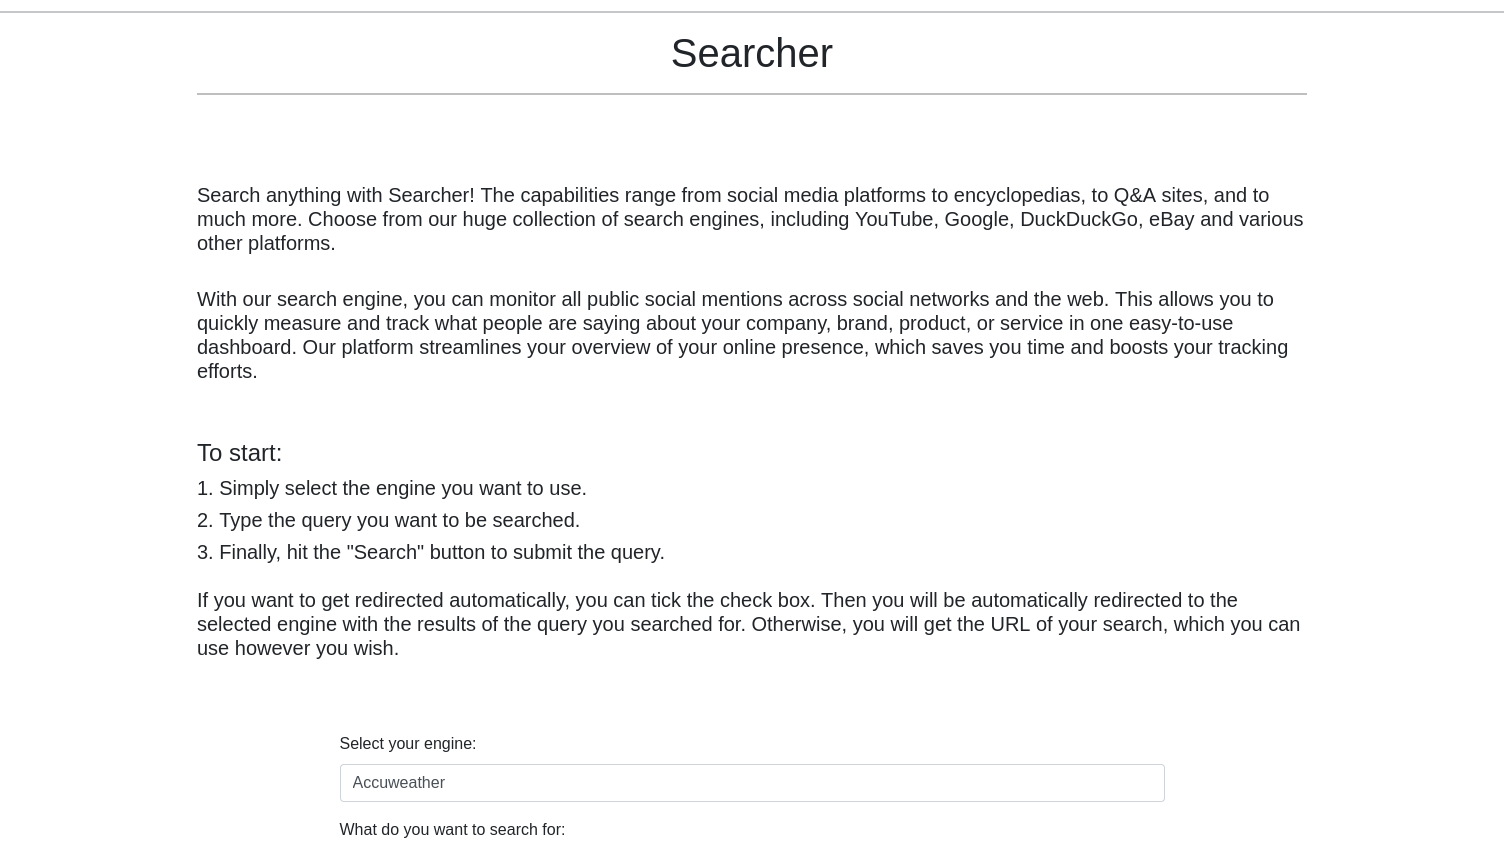
Task: Open the Select your engine dropdown
Action: 752,783
